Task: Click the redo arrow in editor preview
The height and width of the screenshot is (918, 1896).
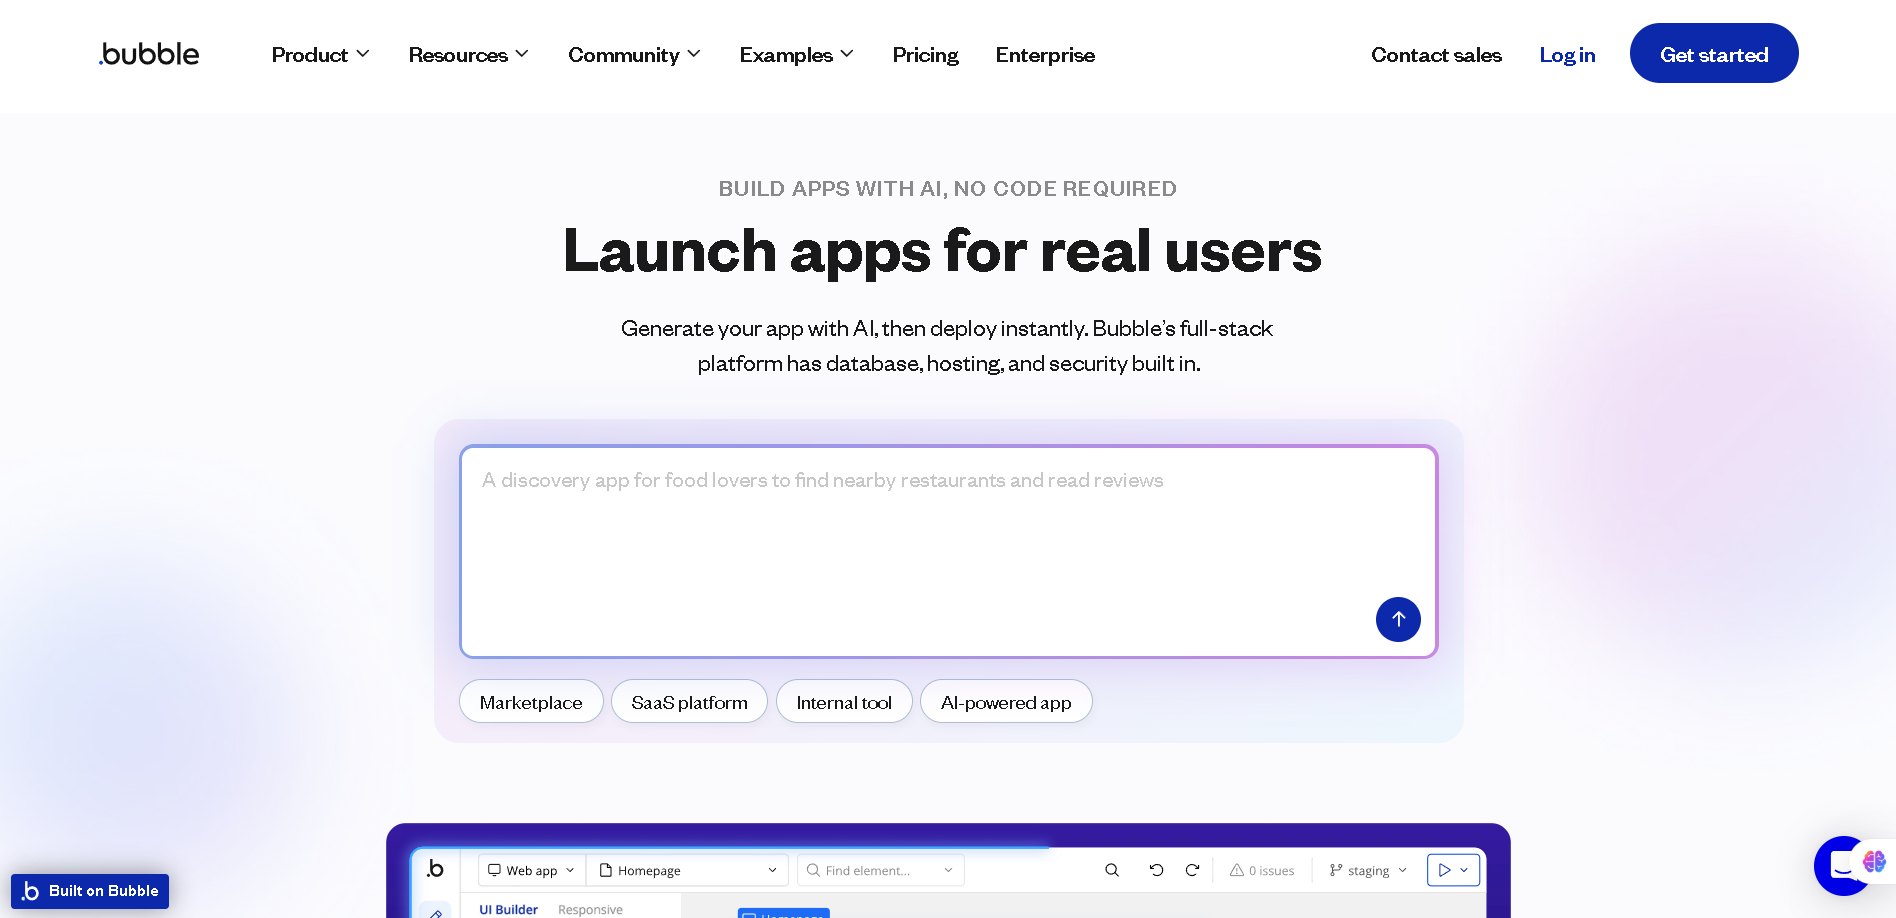Action: tap(1192, 870)
